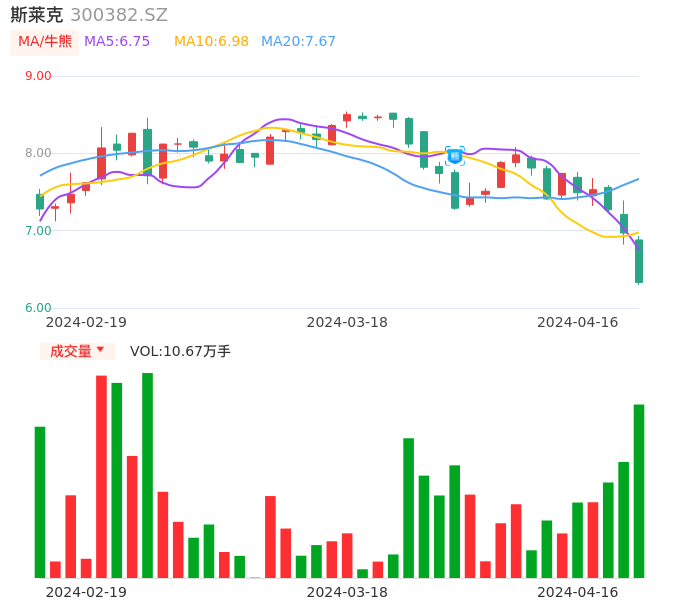Toggle the MA/牛熊 indicator button

click(44, 42)
